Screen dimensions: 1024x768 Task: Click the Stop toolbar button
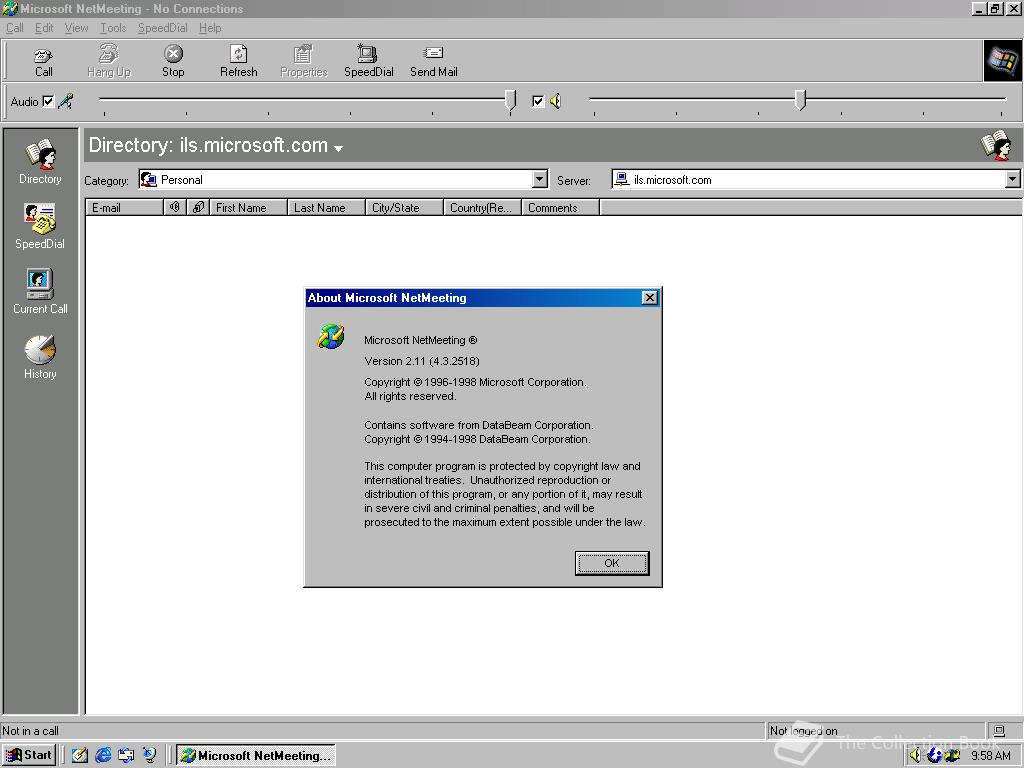[173, 62]
